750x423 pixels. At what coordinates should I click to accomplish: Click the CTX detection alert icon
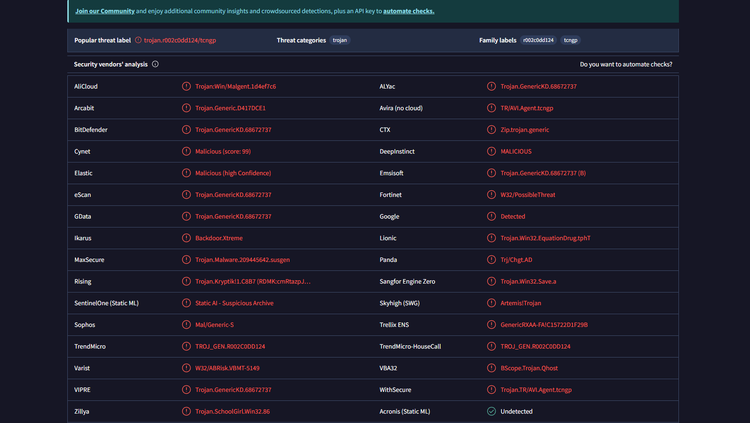coord(491,130)
